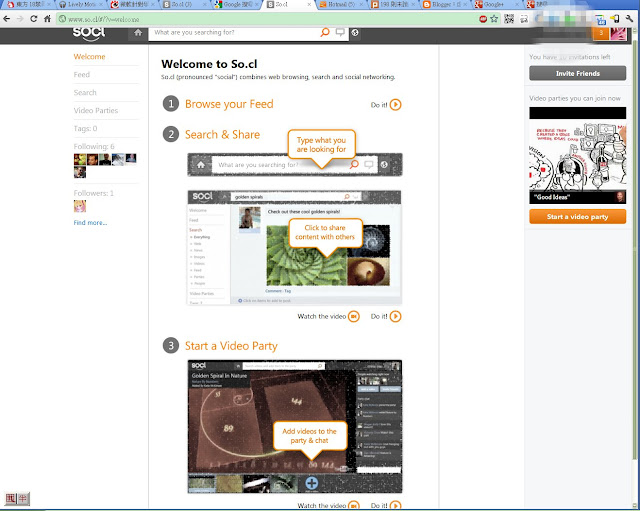The image size is (640, 511).
Task: Click Followers: 1 in the sidebar
Action: (x=93, y=193)
